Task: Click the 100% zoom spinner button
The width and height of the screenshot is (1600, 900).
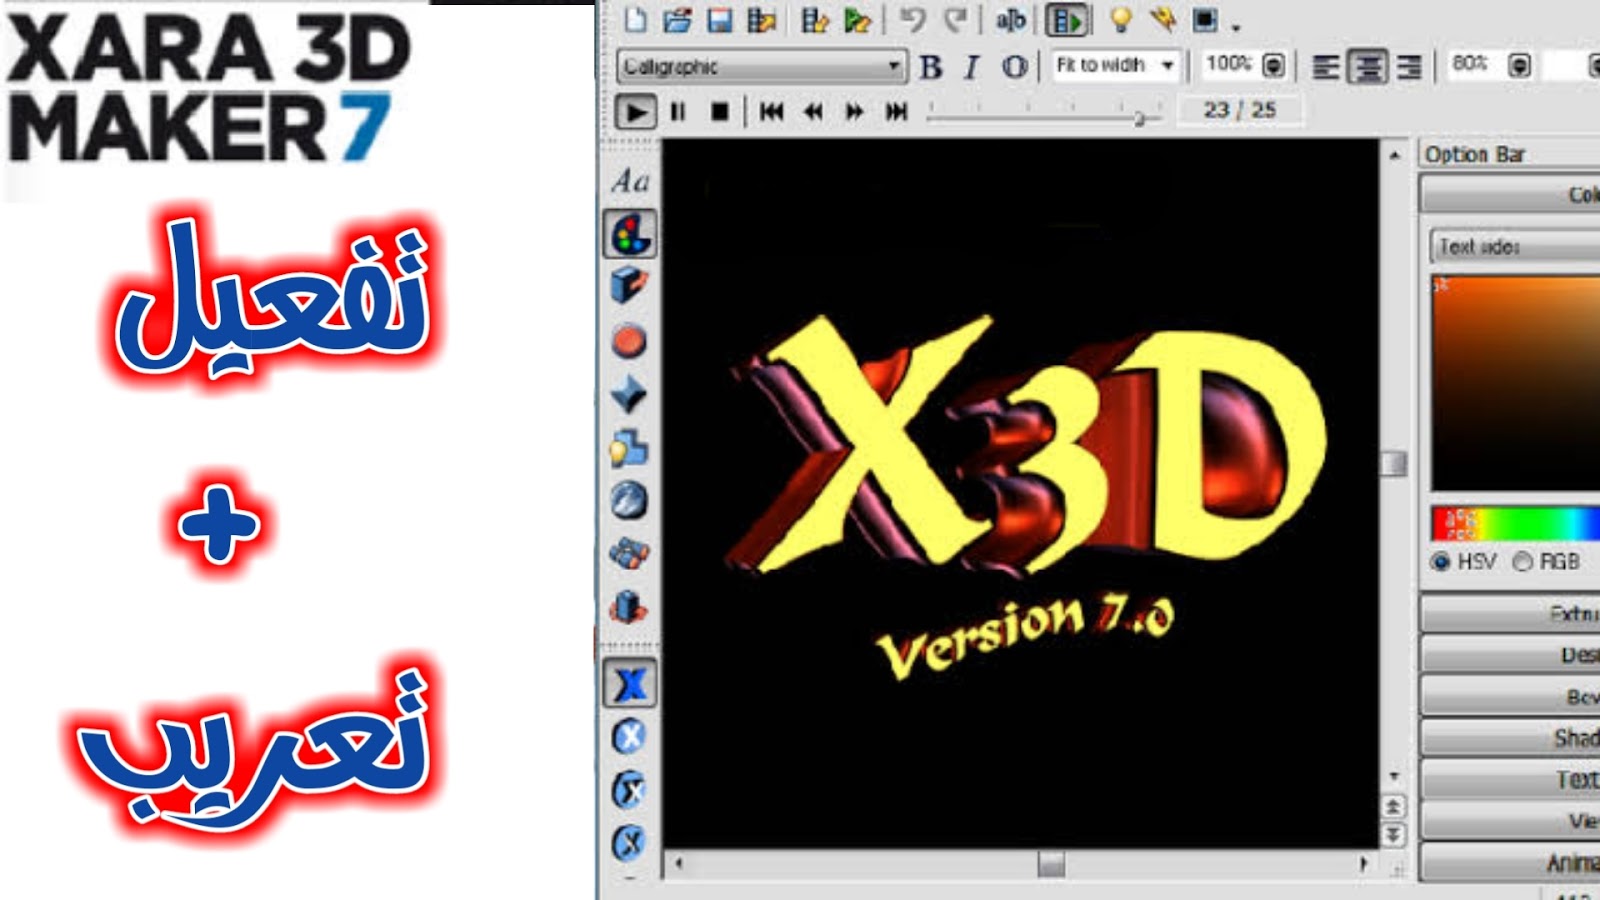Action: click(1273, 65)
